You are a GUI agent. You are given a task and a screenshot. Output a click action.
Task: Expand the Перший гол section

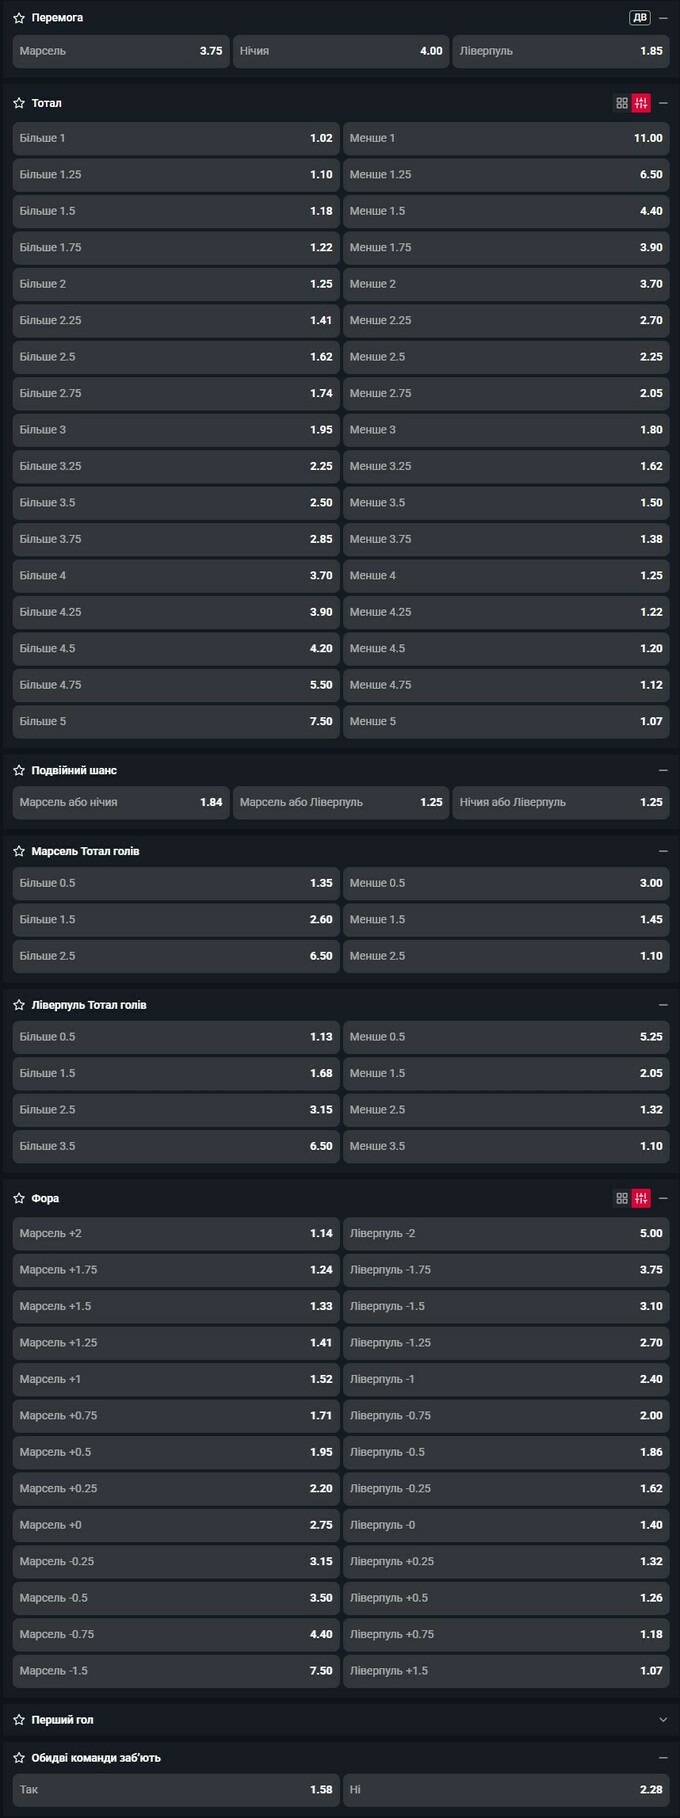663,1720
